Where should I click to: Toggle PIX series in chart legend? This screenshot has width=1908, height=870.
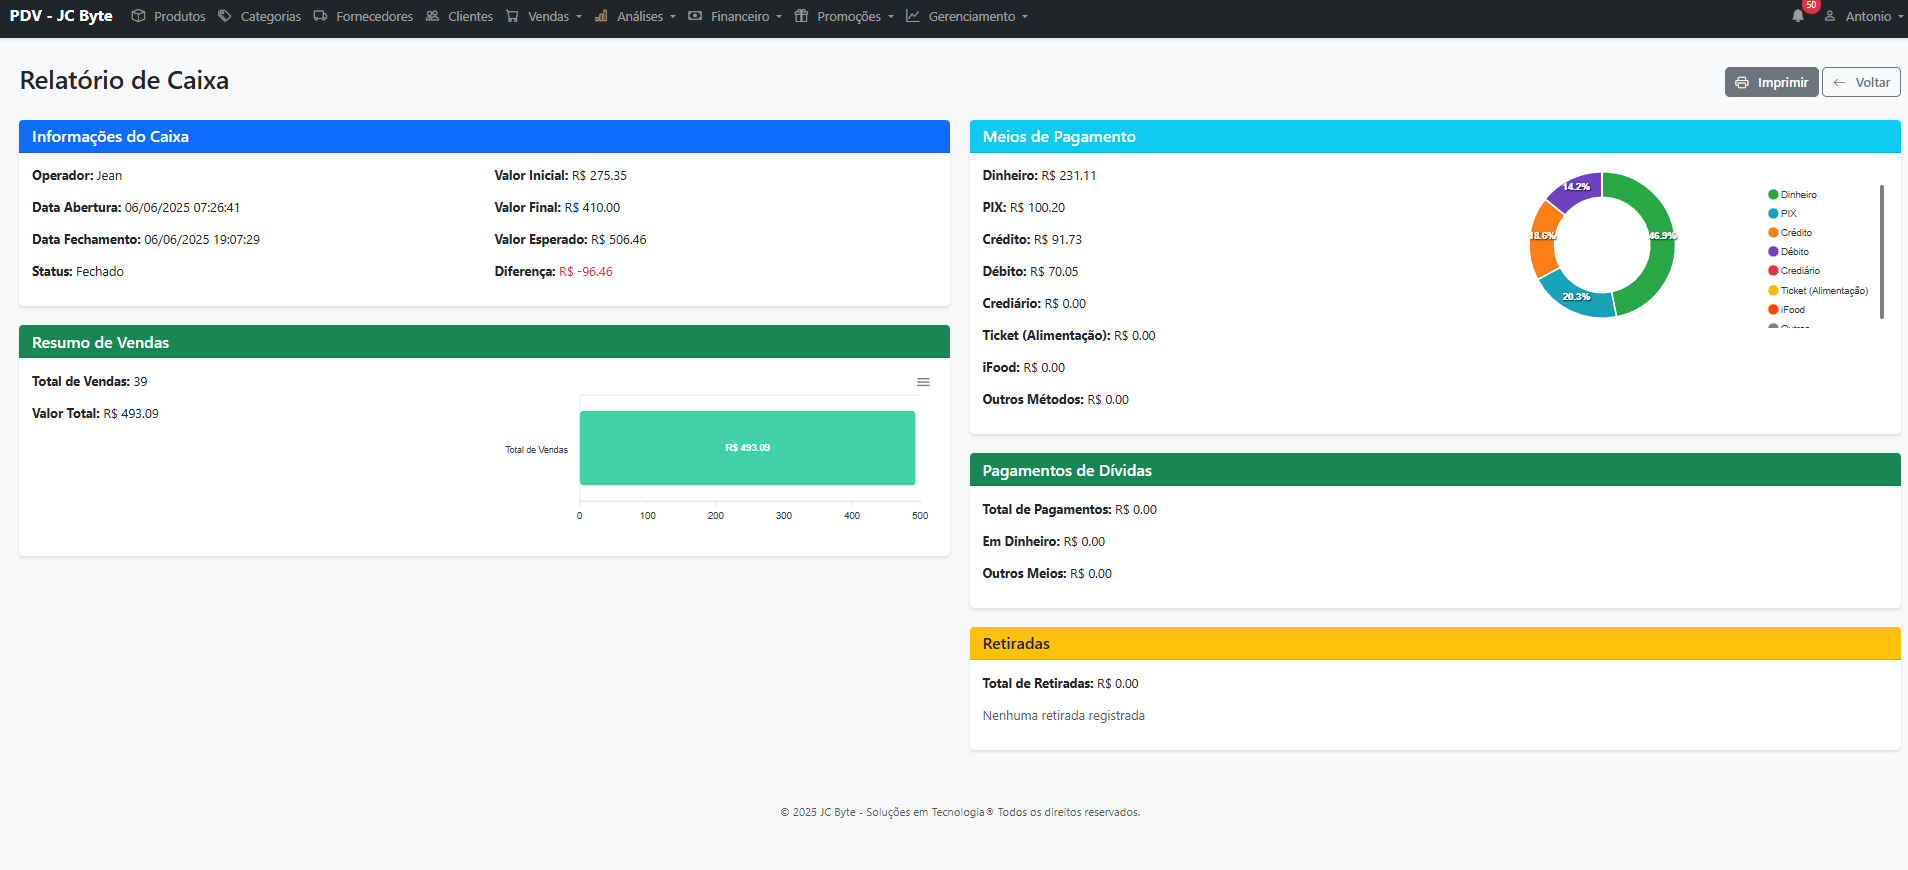click(1787, 214)
